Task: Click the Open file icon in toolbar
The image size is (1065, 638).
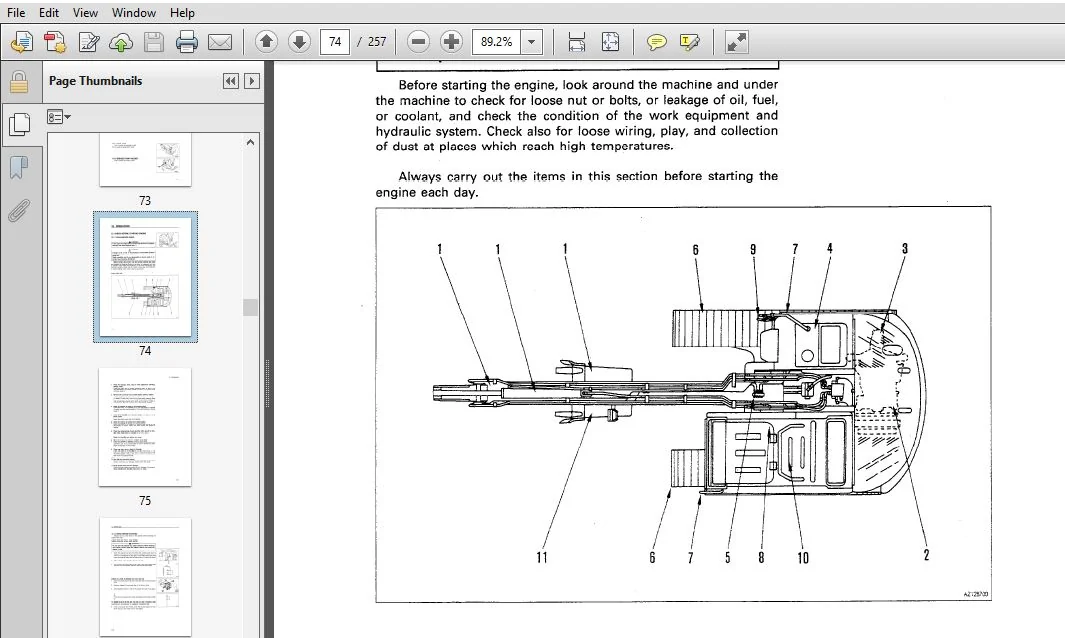Action: pyautogui.click(x=22, y=42)
